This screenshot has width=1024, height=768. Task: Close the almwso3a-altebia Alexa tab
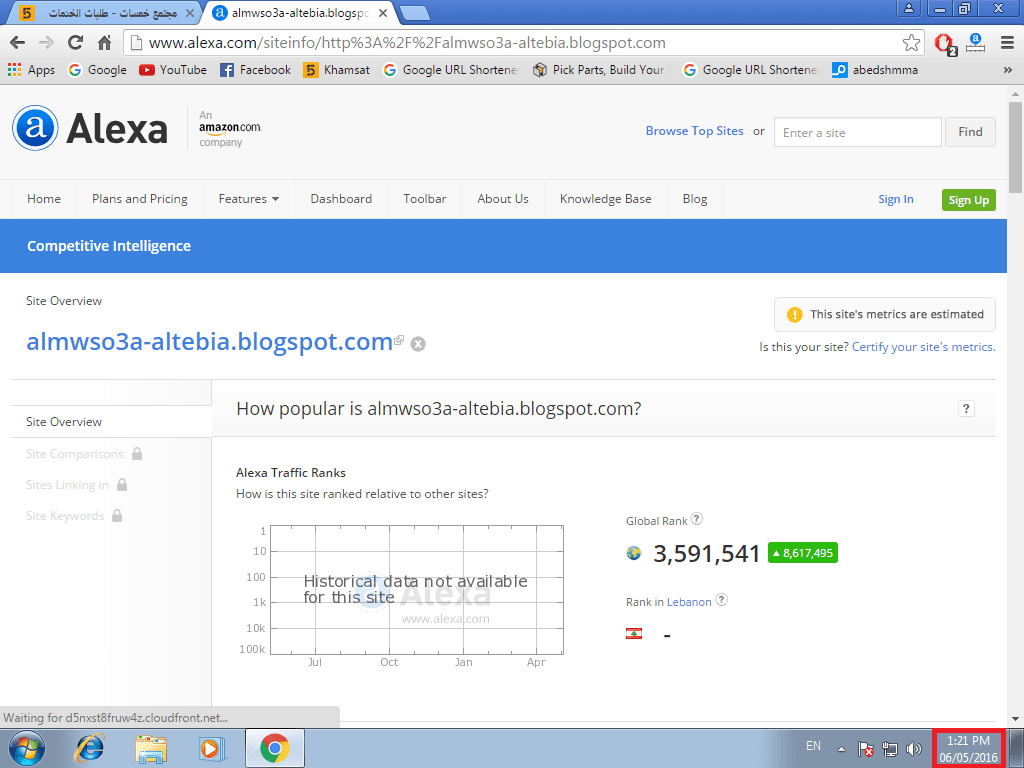click(x=383, y=13)
